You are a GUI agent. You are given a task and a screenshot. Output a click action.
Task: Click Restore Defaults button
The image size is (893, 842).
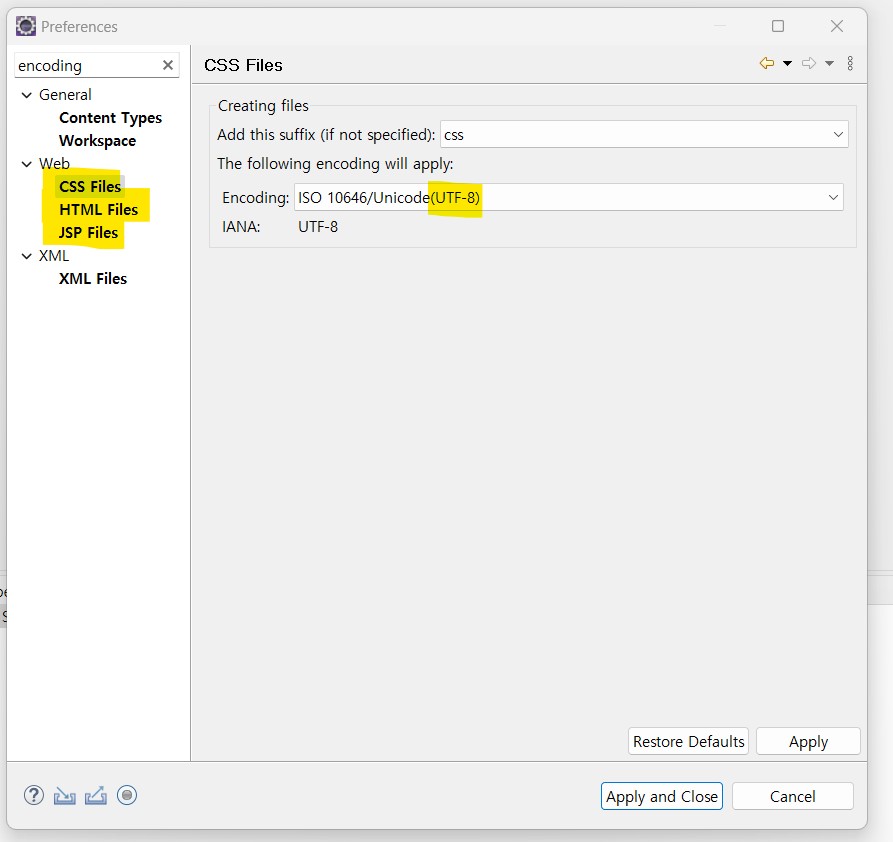tap(689, 741)
